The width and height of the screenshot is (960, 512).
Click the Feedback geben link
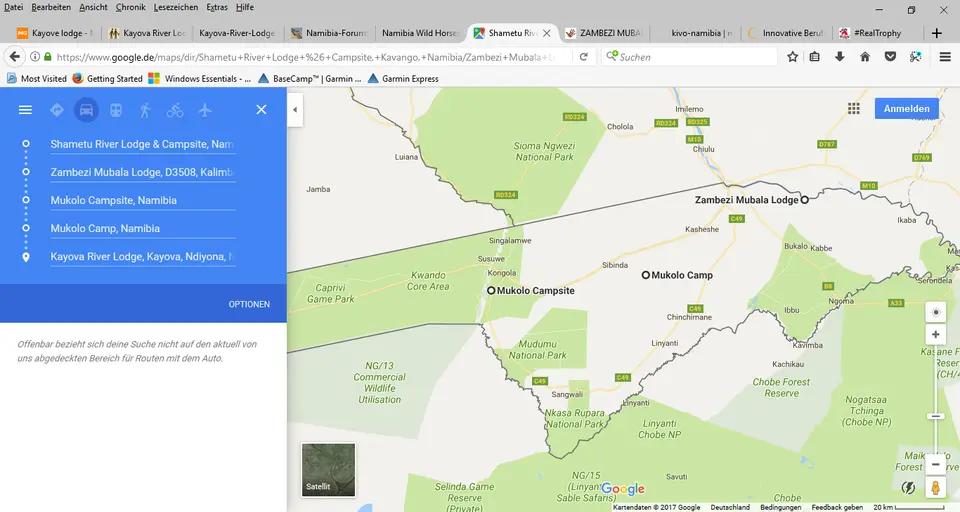click(x=837, y=507)
